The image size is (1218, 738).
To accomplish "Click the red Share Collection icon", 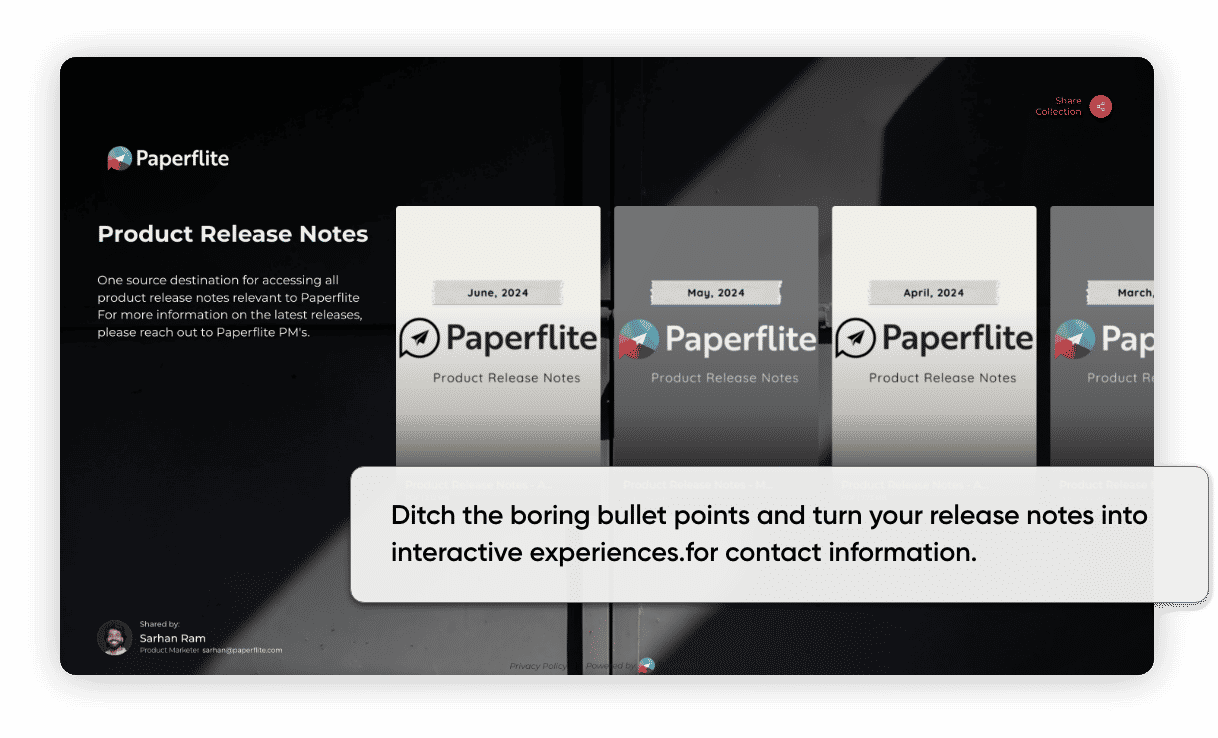I will pyautogui.click(x=1100, y=107).
